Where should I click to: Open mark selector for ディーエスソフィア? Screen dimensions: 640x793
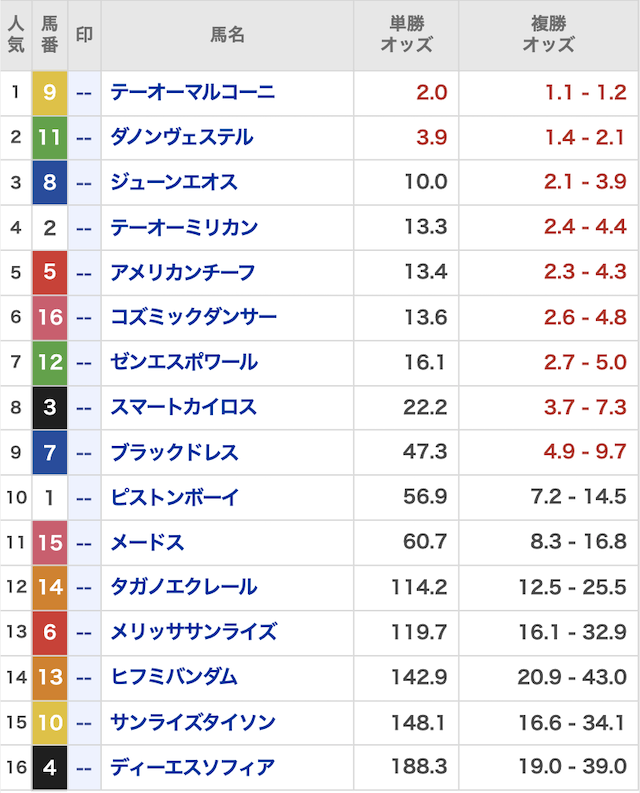point(84,768)
